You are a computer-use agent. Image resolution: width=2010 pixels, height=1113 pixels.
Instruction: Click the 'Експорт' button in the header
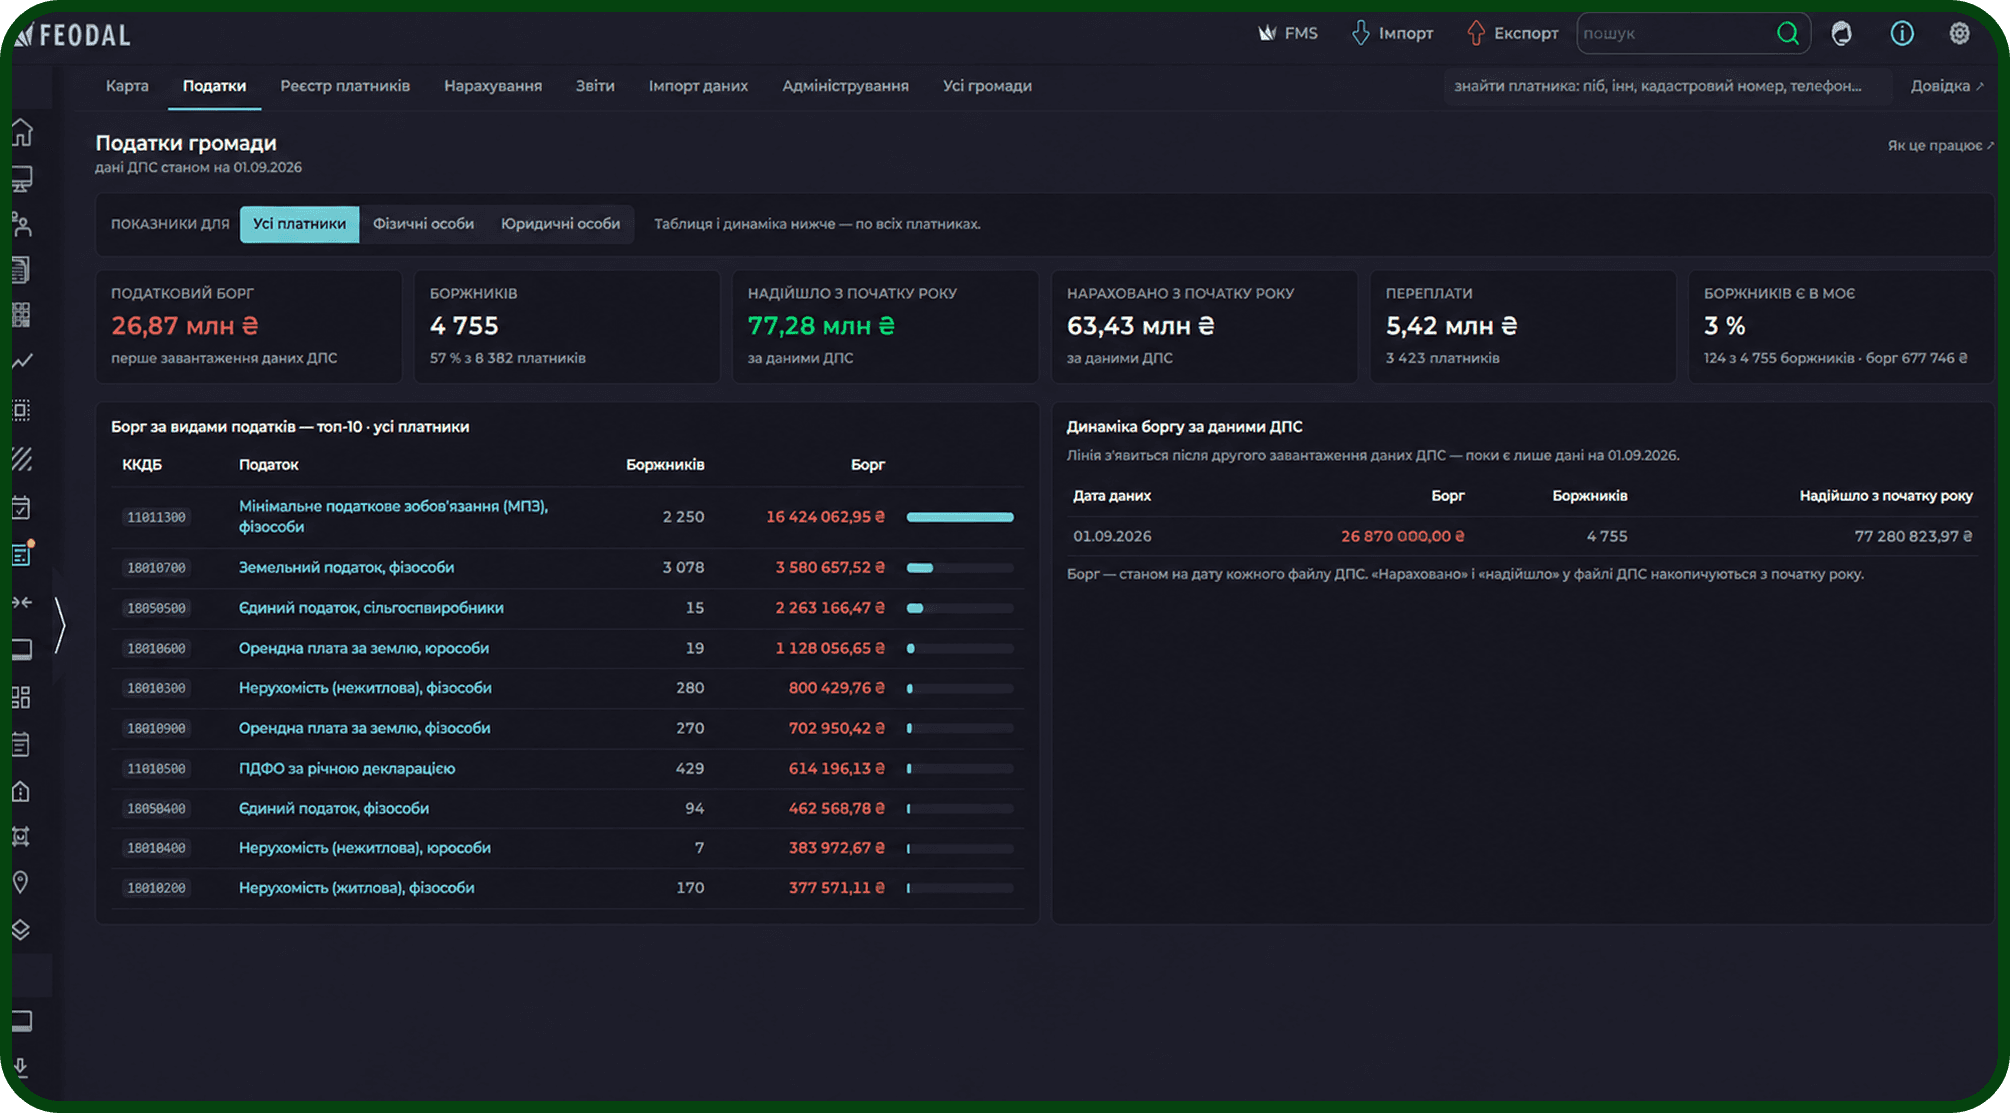coord(1512,33)
